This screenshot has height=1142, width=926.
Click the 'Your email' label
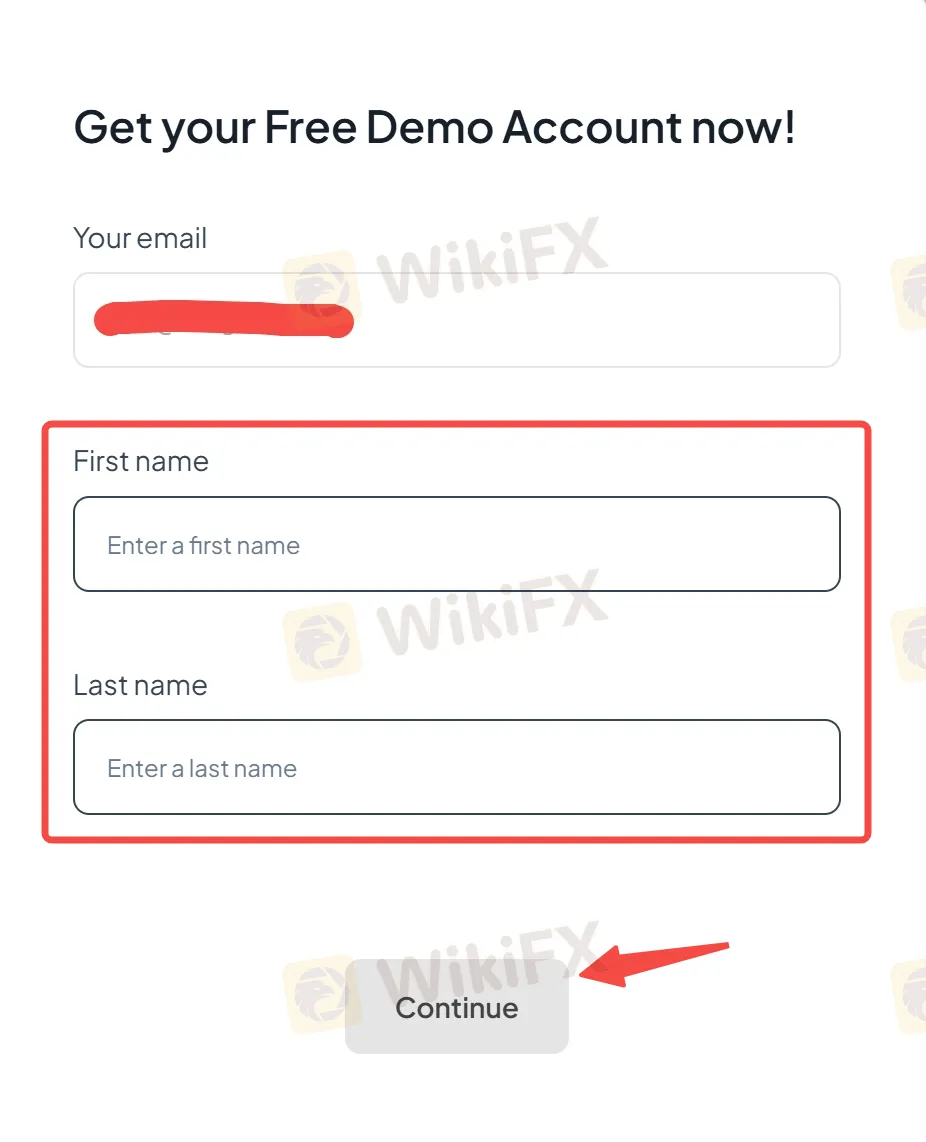click(x=140, y=239)
